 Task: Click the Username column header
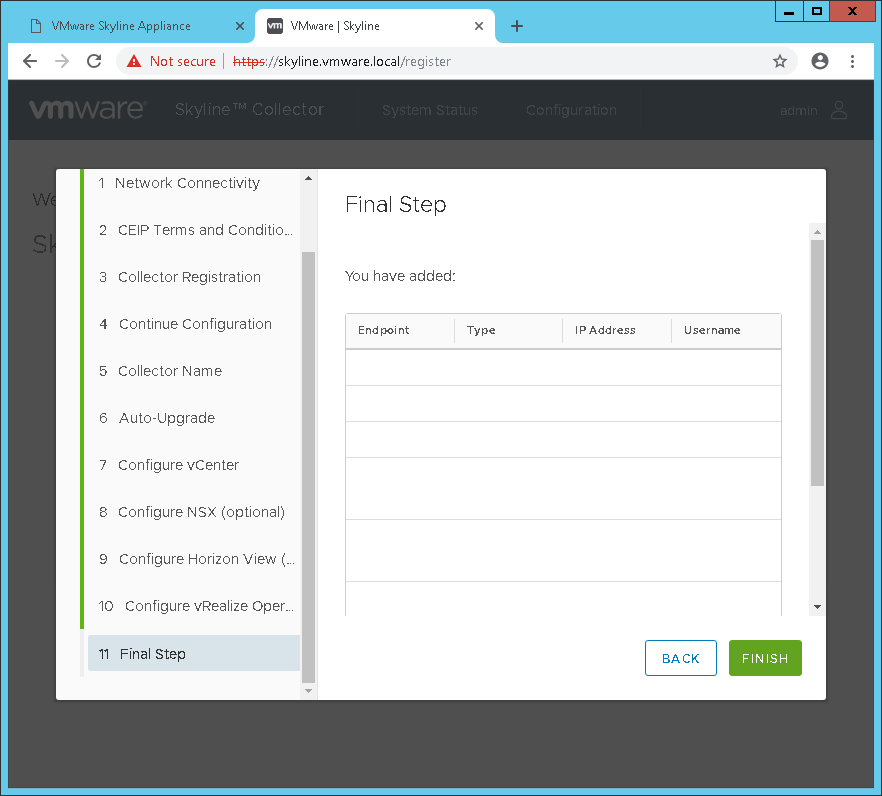tap(726, 330)
